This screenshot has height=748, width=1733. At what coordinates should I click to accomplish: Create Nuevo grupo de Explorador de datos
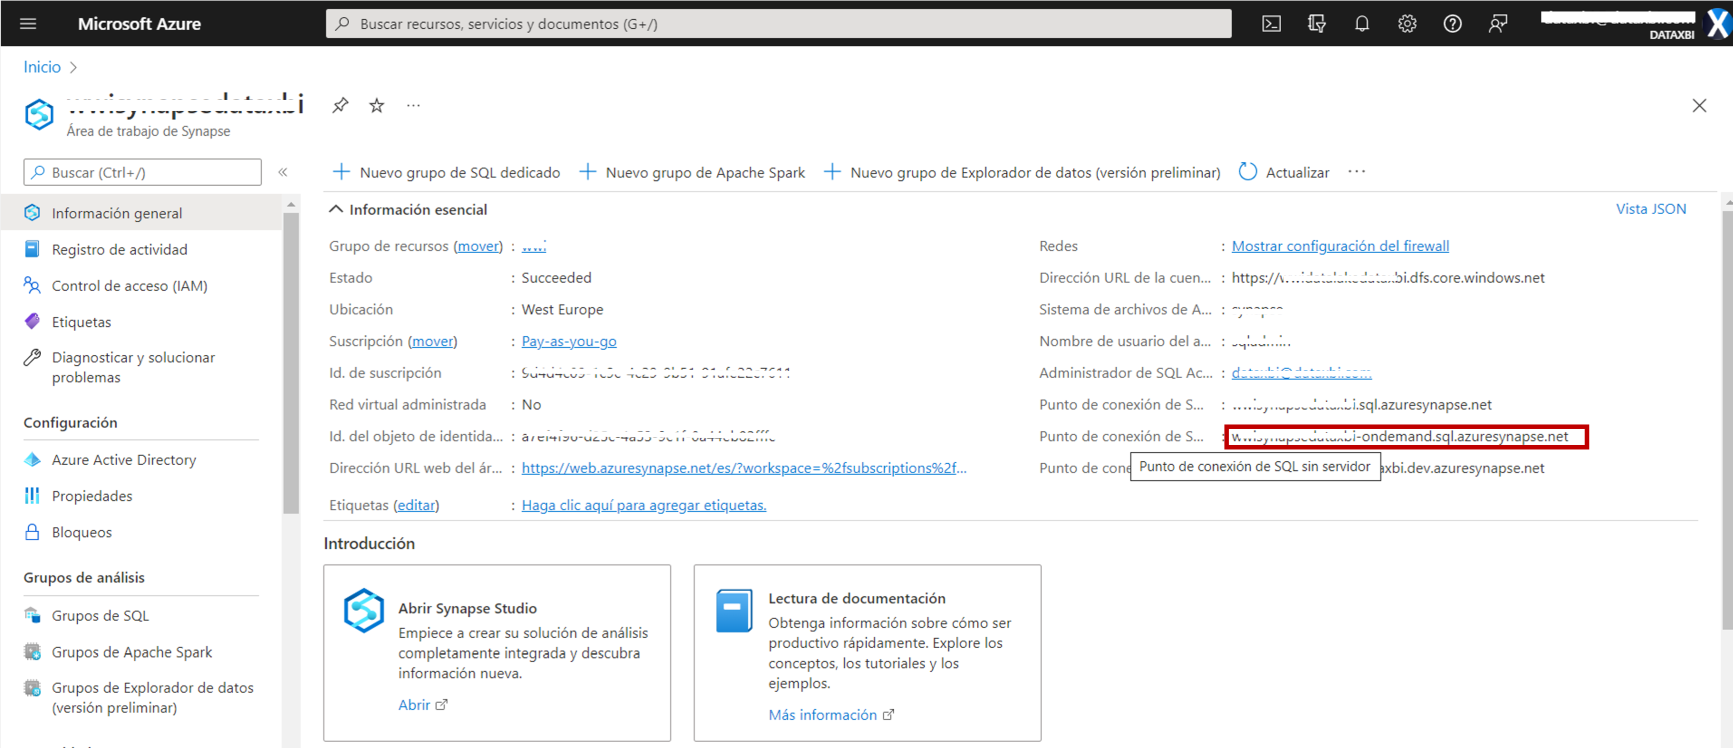[x=1021, y=172]
